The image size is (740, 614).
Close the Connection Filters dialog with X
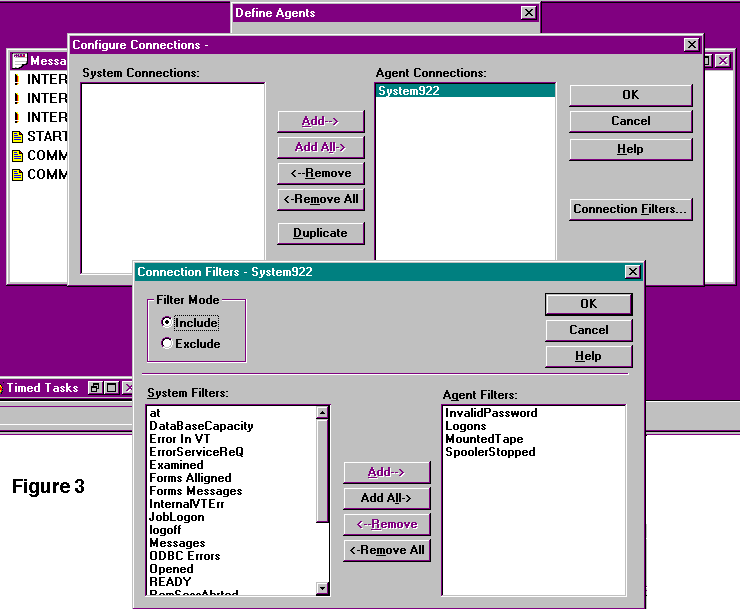click(x=632, y=272)
